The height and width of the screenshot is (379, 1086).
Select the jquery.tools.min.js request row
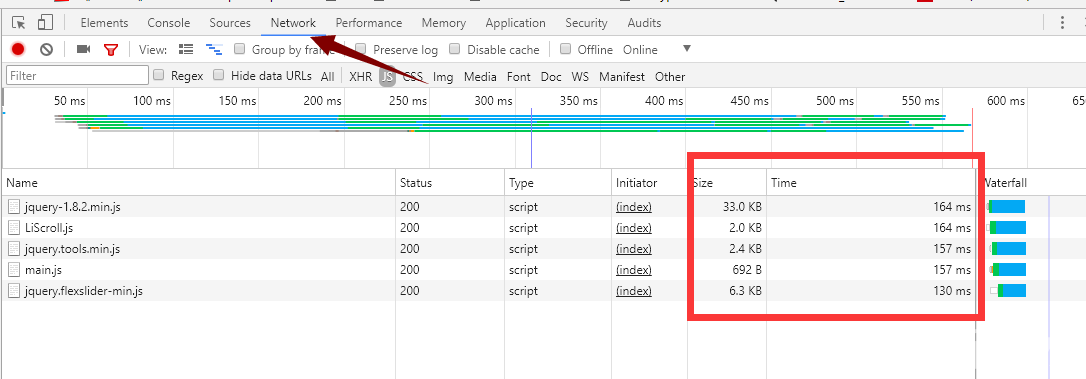(x=543, y=249)
